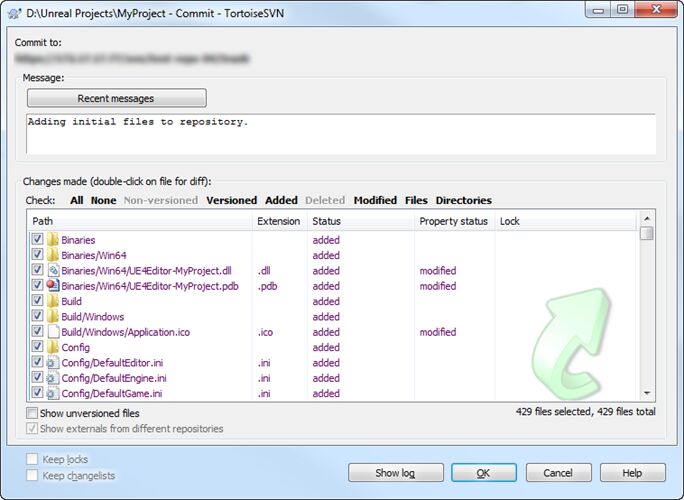Viewport: 684px width, 500px height.
Task: Uncheck the Binaries/Win64 folder checkbox
Action: [37, 254]
